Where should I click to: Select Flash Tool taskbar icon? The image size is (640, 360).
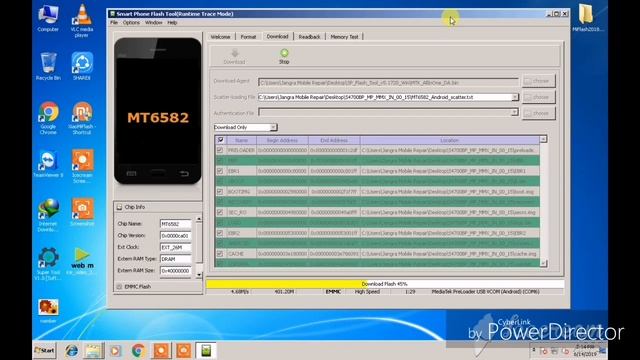pyautogui.click(x=206, y=350)
